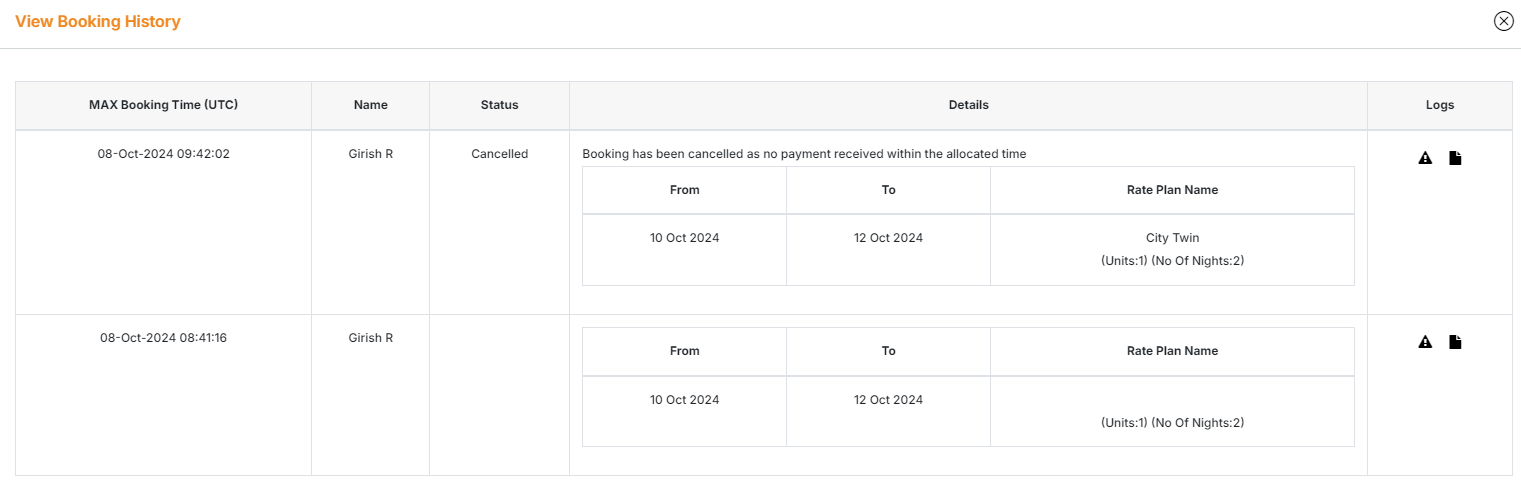The height and width of the screenshot is (494, 1521).
Task: Select the Logs column header
Action: (1440, 105)
